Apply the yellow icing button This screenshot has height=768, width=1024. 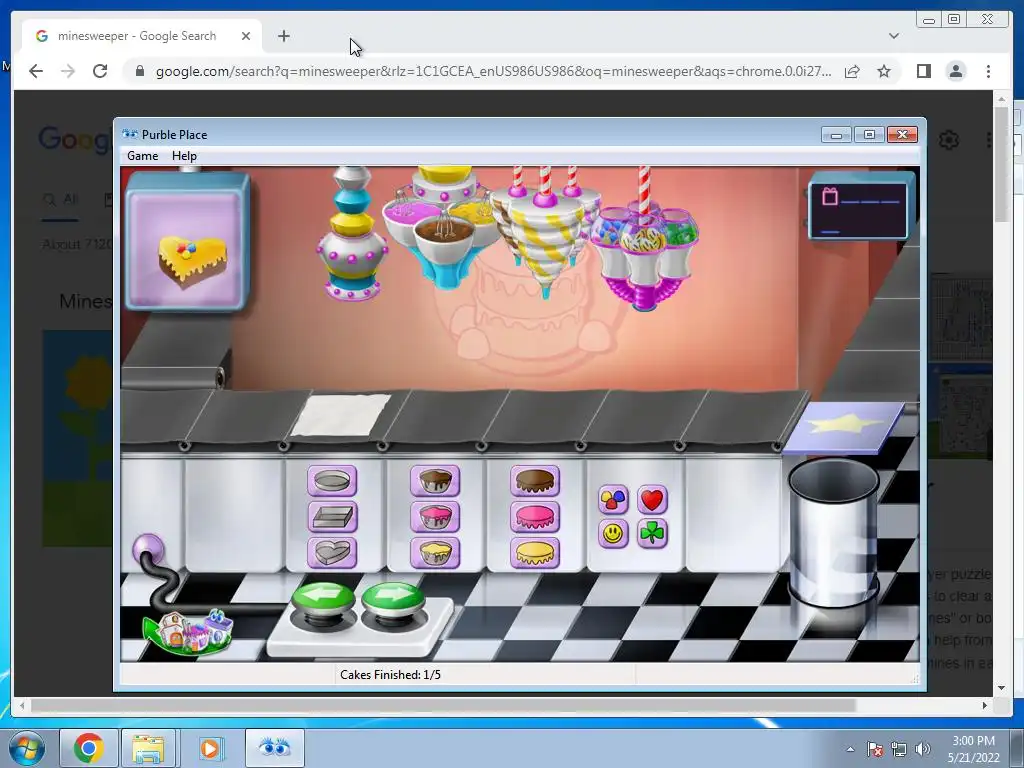pyautogui.click(x=535, y=553)
